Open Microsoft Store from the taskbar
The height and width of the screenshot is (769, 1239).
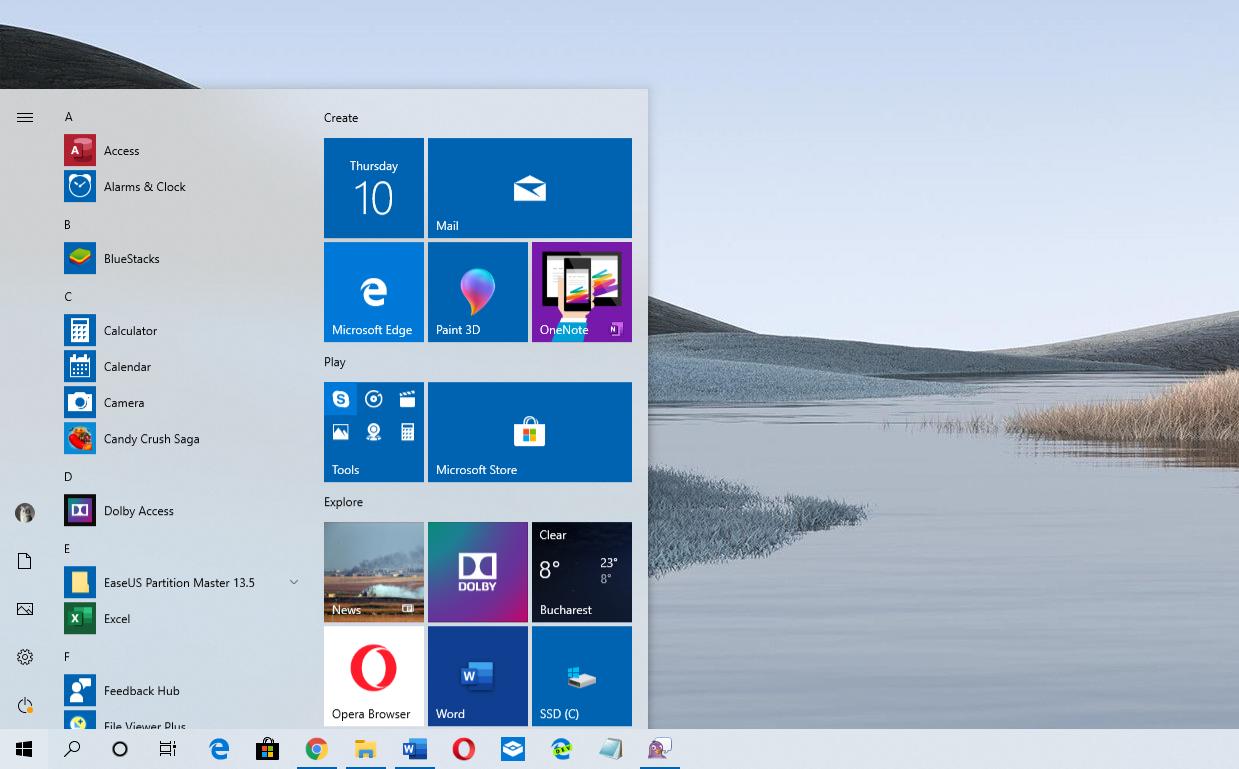pyautogui.click(x=267, y=749)
